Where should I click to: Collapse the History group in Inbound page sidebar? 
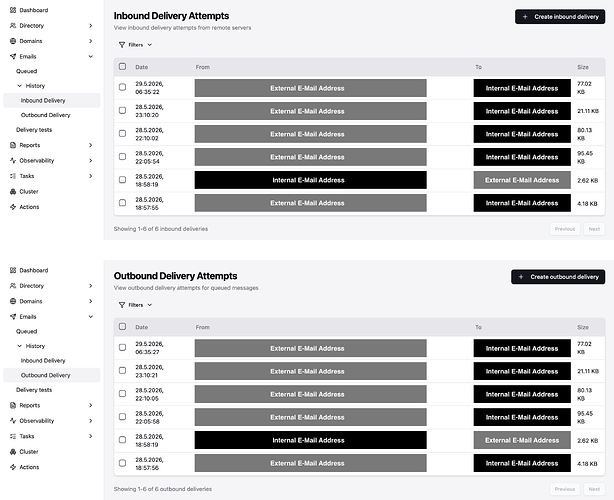(x=19, y=86)
